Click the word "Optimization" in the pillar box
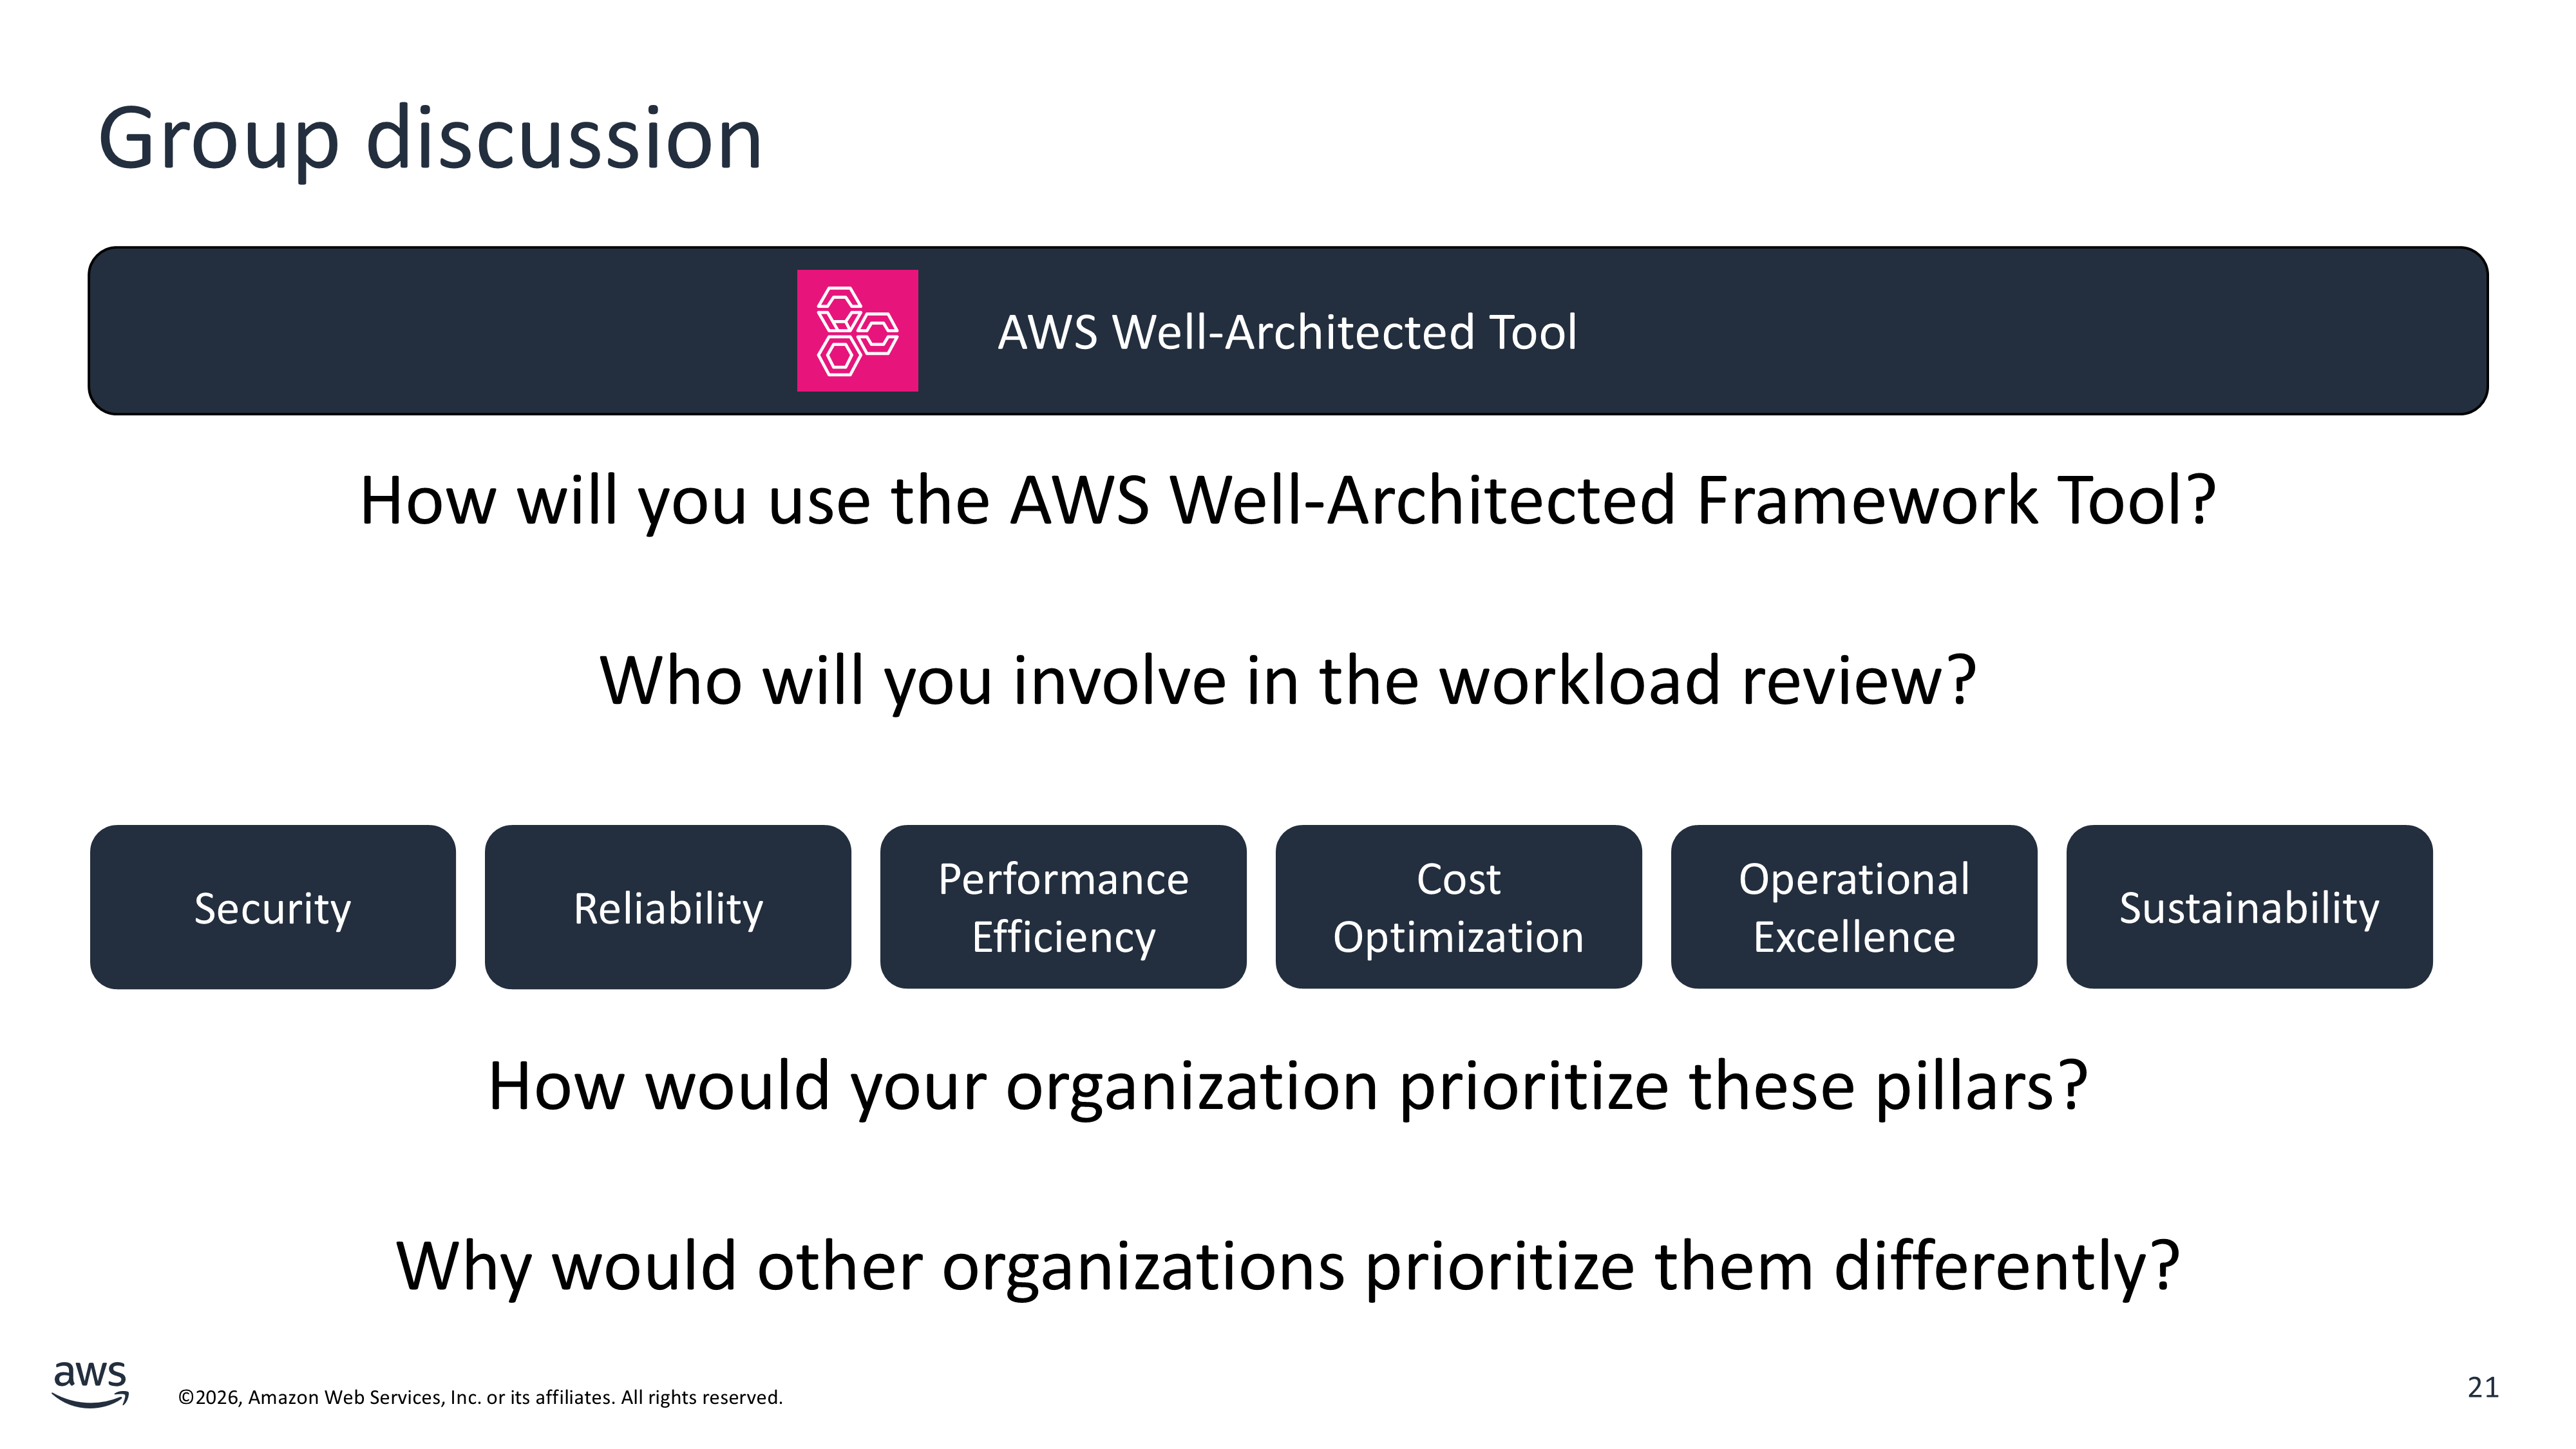 (1458, 937)
